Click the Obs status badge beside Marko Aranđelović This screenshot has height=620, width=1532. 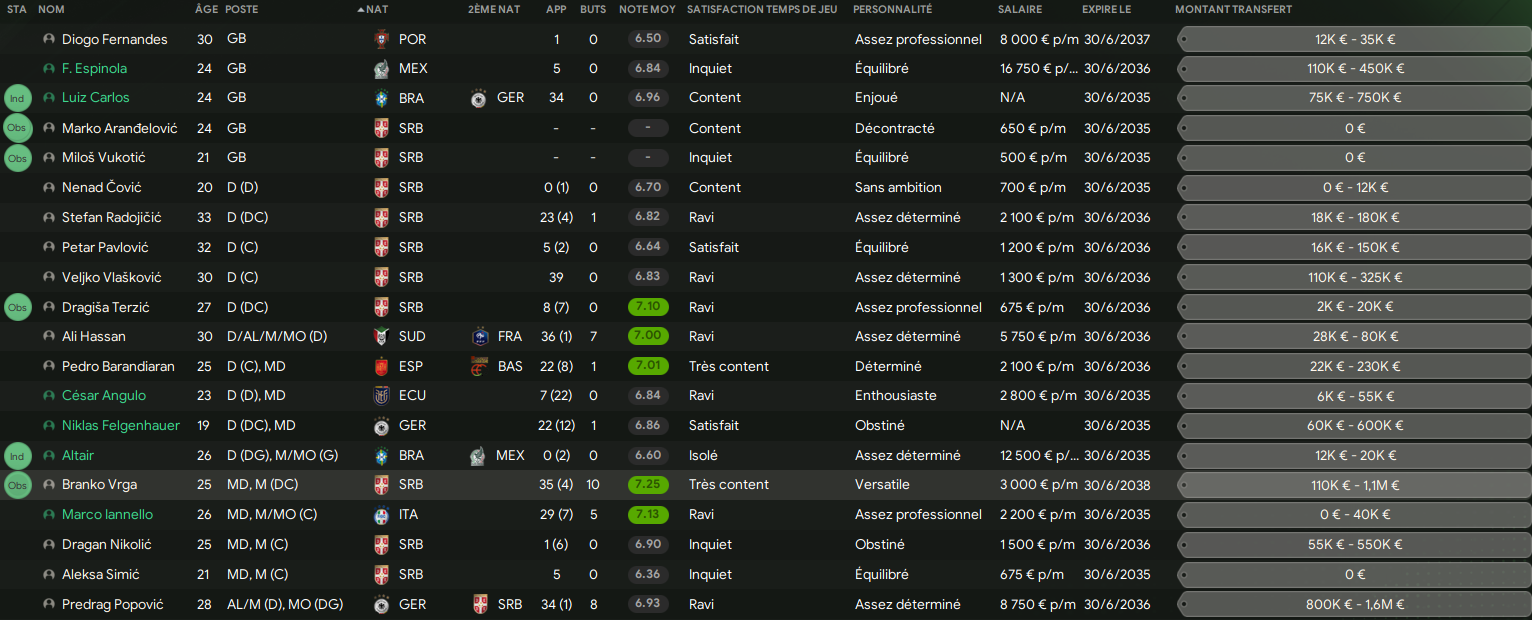[x=18, y=128]
